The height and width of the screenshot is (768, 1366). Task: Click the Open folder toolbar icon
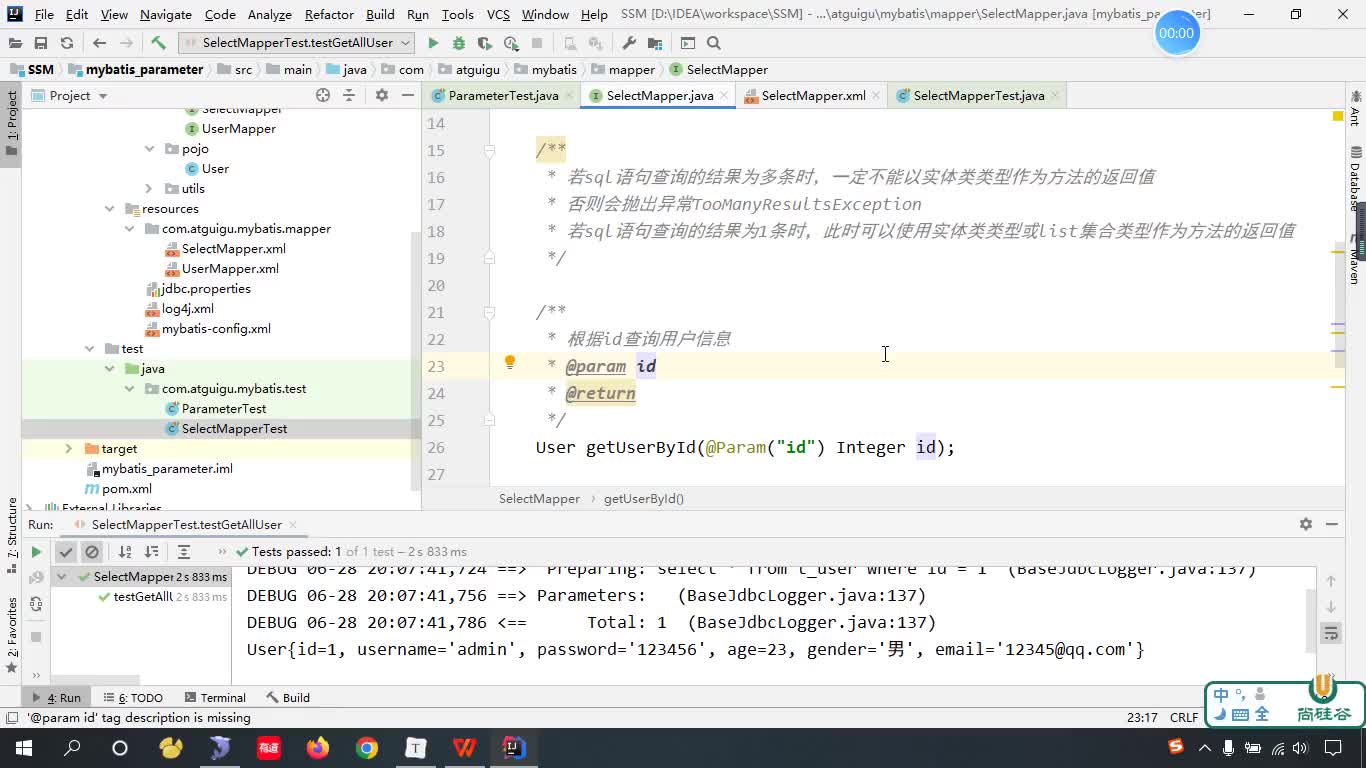coord(15,43)
